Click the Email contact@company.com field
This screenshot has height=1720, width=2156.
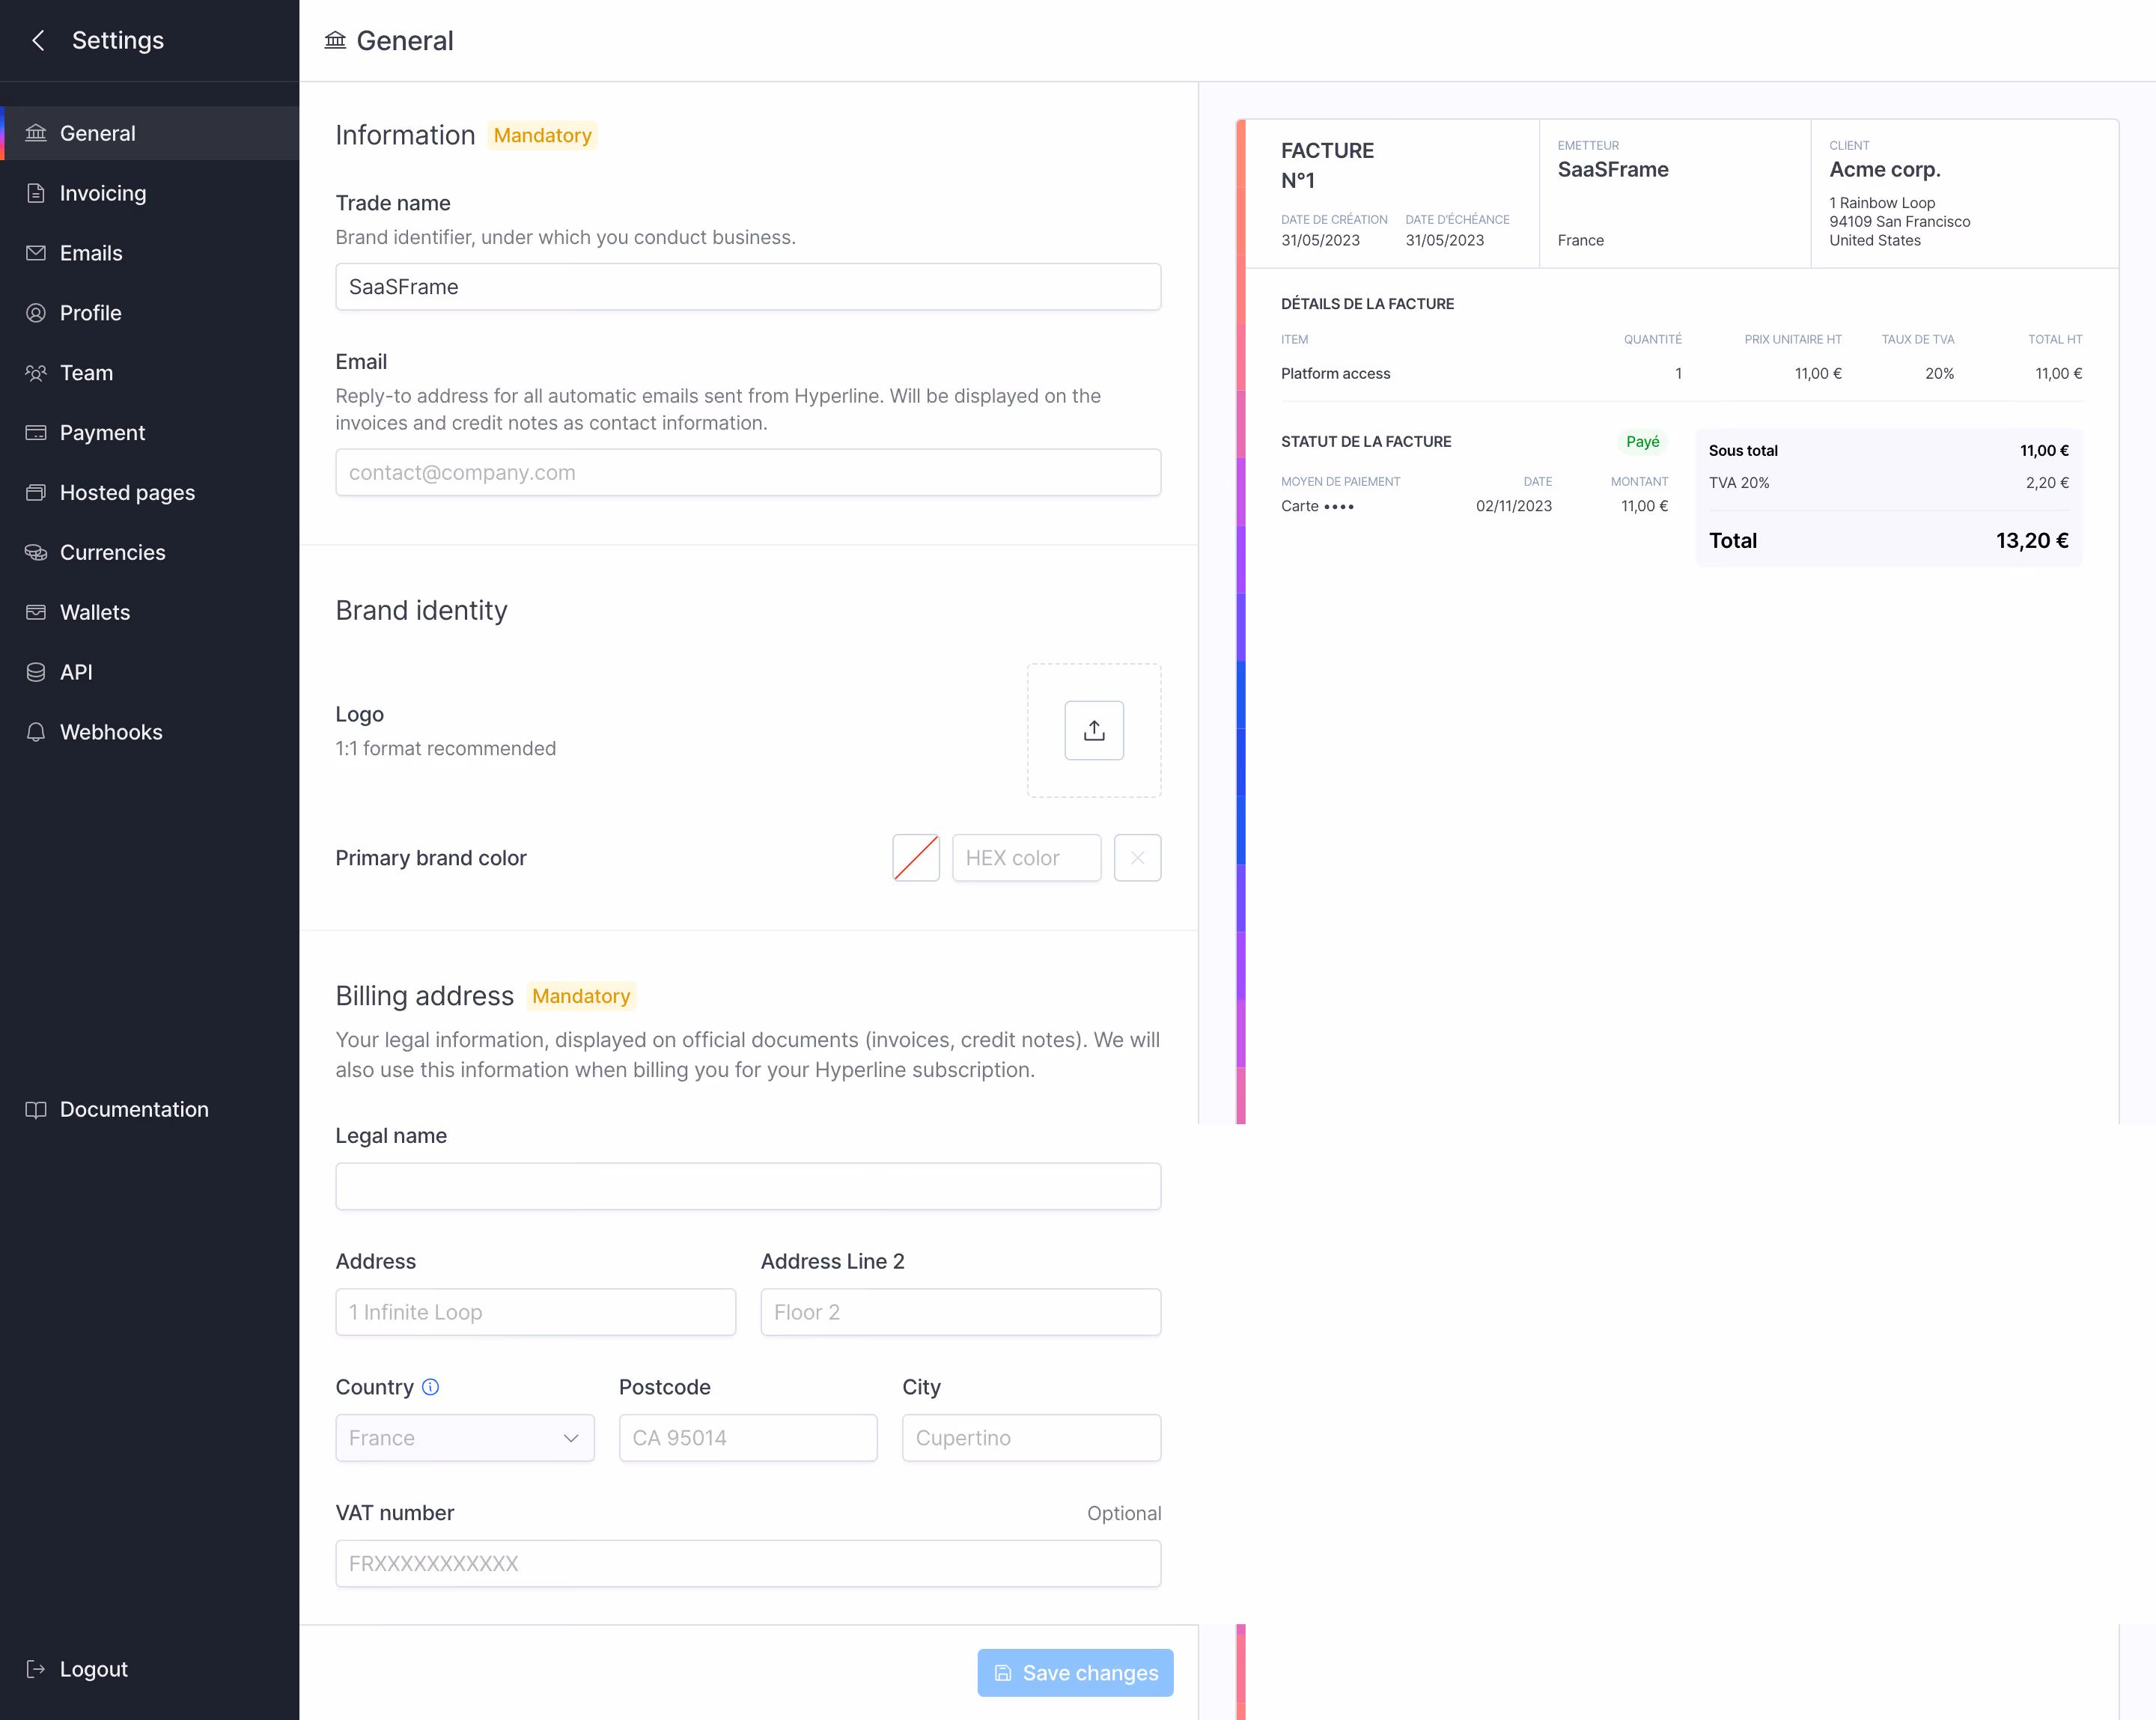point(748,473)
